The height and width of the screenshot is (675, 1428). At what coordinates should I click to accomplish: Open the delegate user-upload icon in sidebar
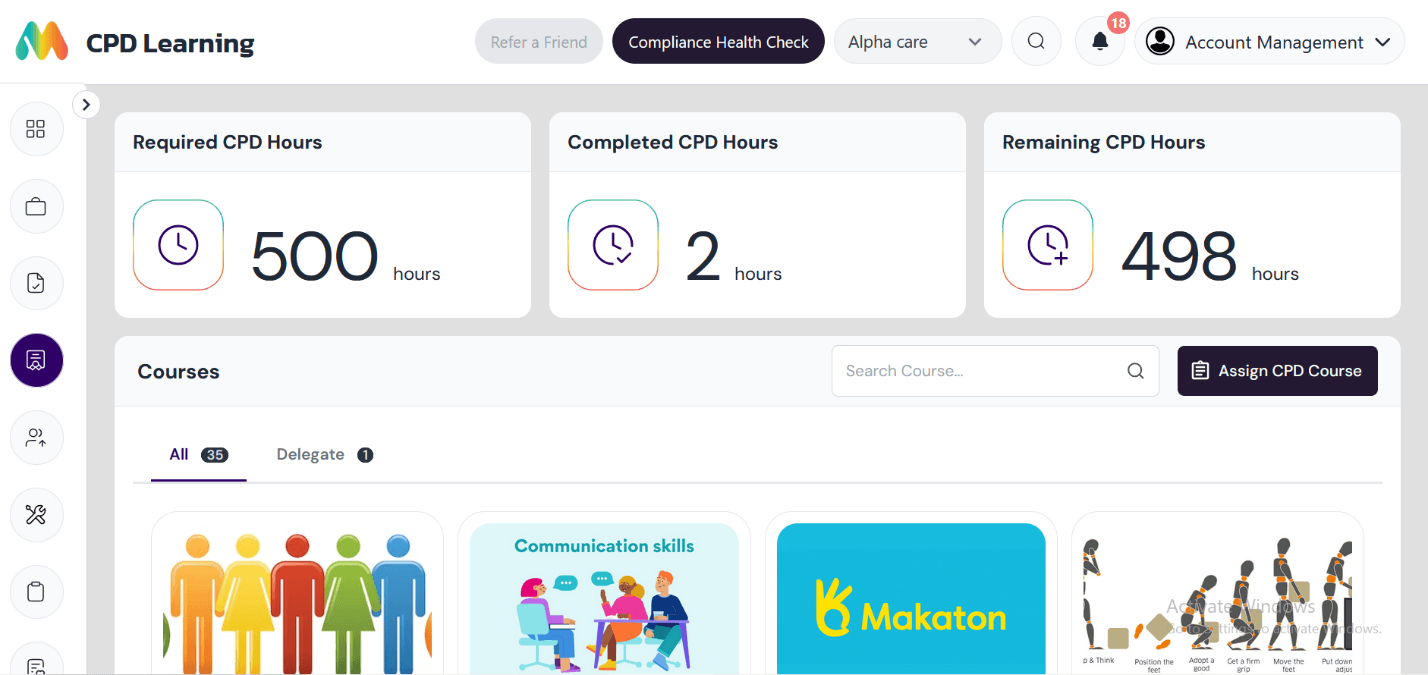(36, 437)
